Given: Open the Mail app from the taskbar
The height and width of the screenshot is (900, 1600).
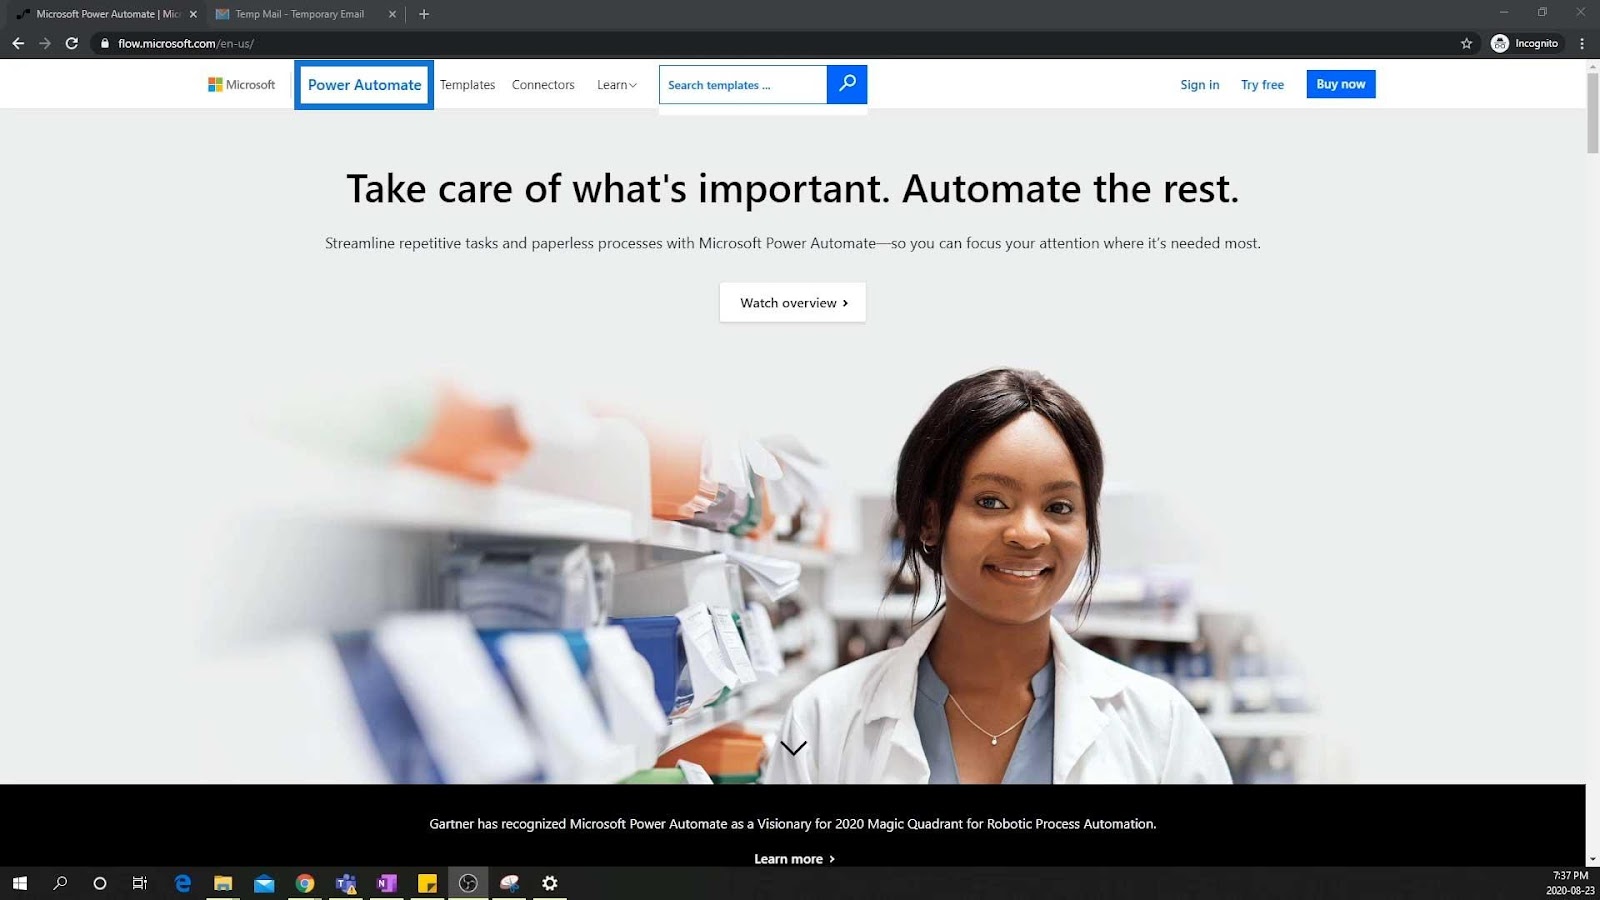Looking at the screenshot, I should 264,883.
